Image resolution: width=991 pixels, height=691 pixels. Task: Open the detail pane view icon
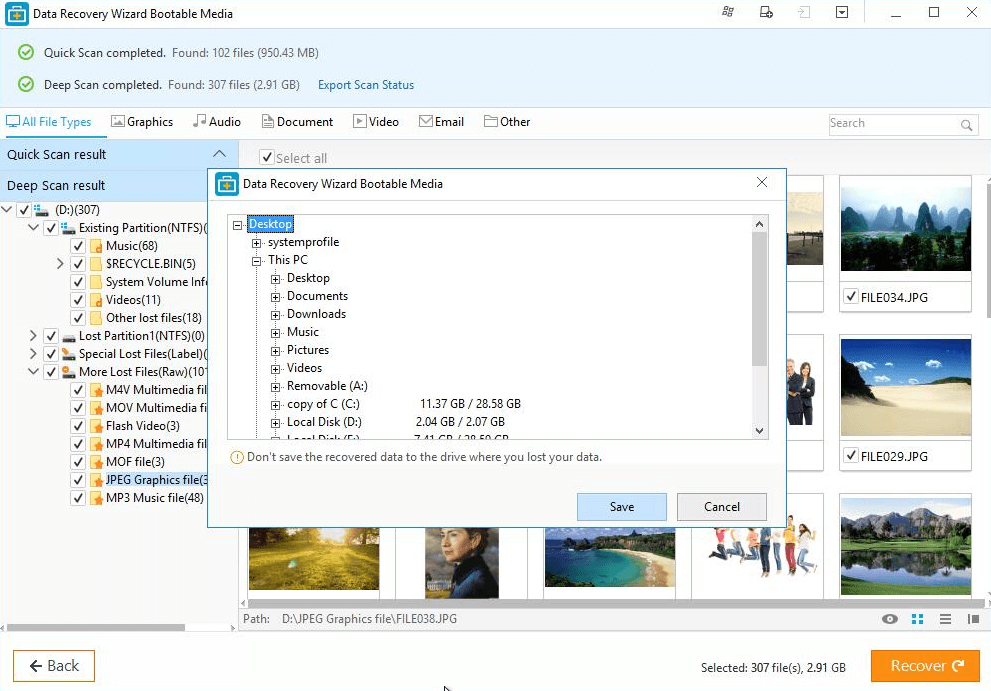[x=973, y=620]
